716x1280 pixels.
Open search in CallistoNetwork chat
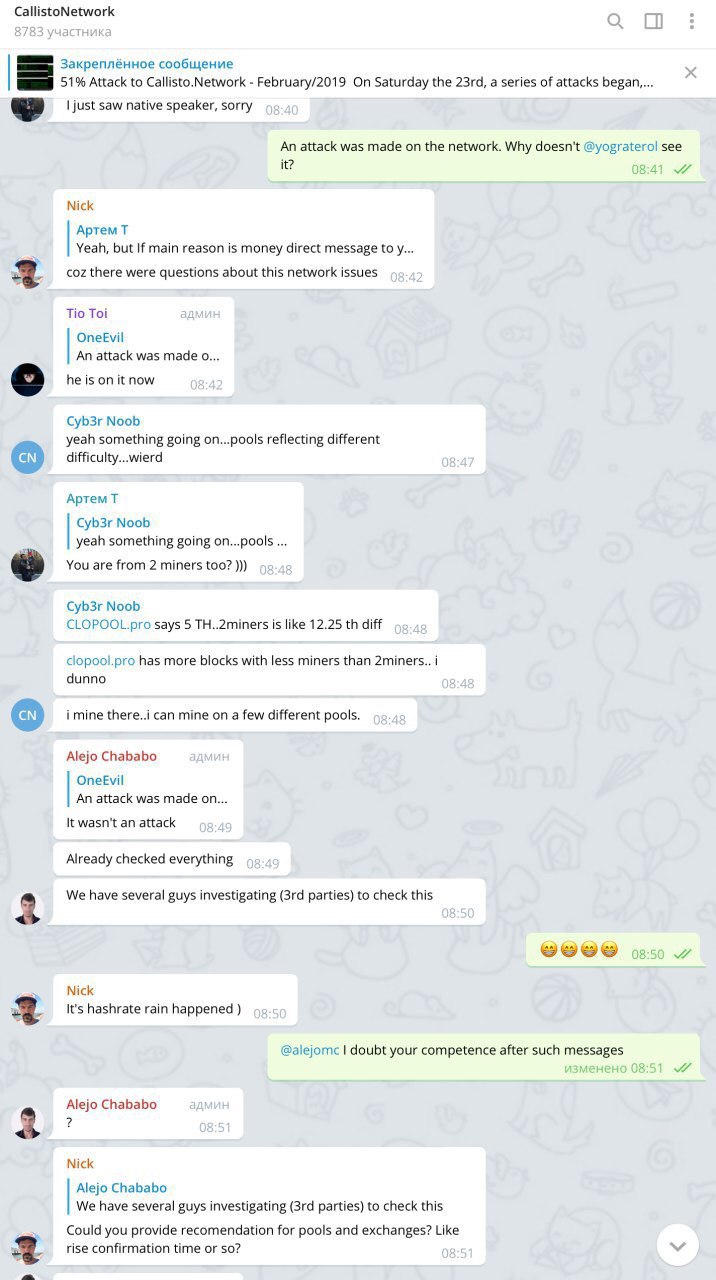coord(616,21)
